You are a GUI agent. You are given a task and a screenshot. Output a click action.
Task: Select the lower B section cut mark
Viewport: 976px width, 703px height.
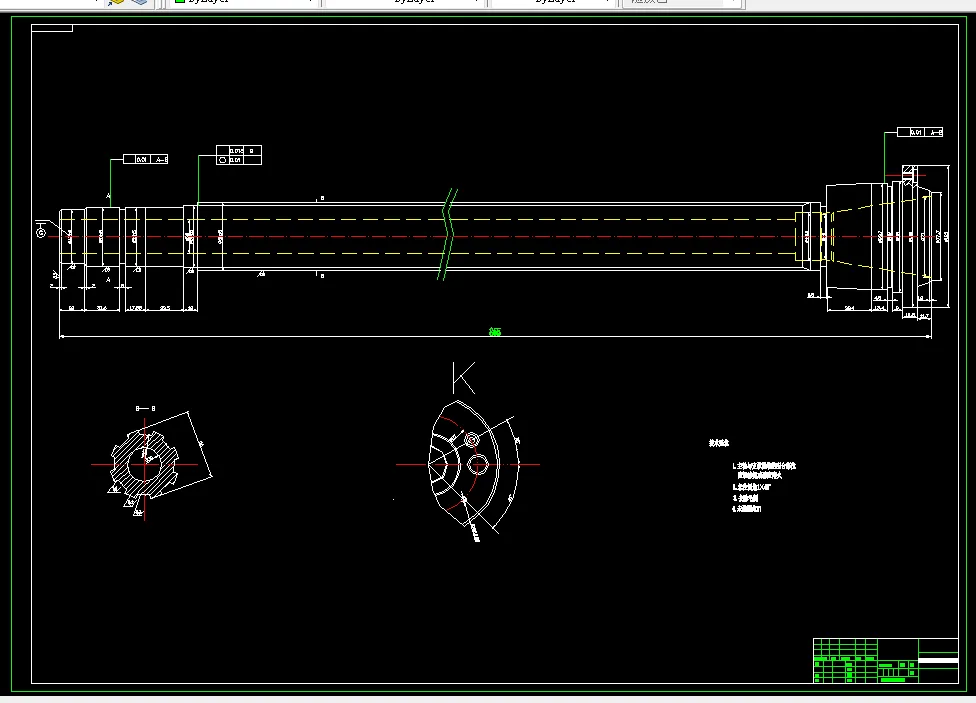(x=321, y=275)
